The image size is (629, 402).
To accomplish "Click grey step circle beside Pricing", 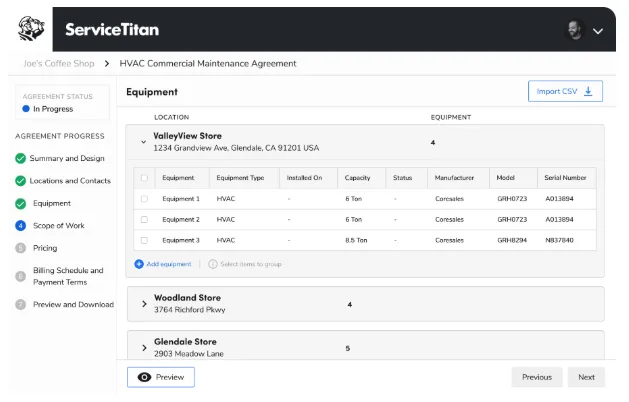I will coord(20,248).
